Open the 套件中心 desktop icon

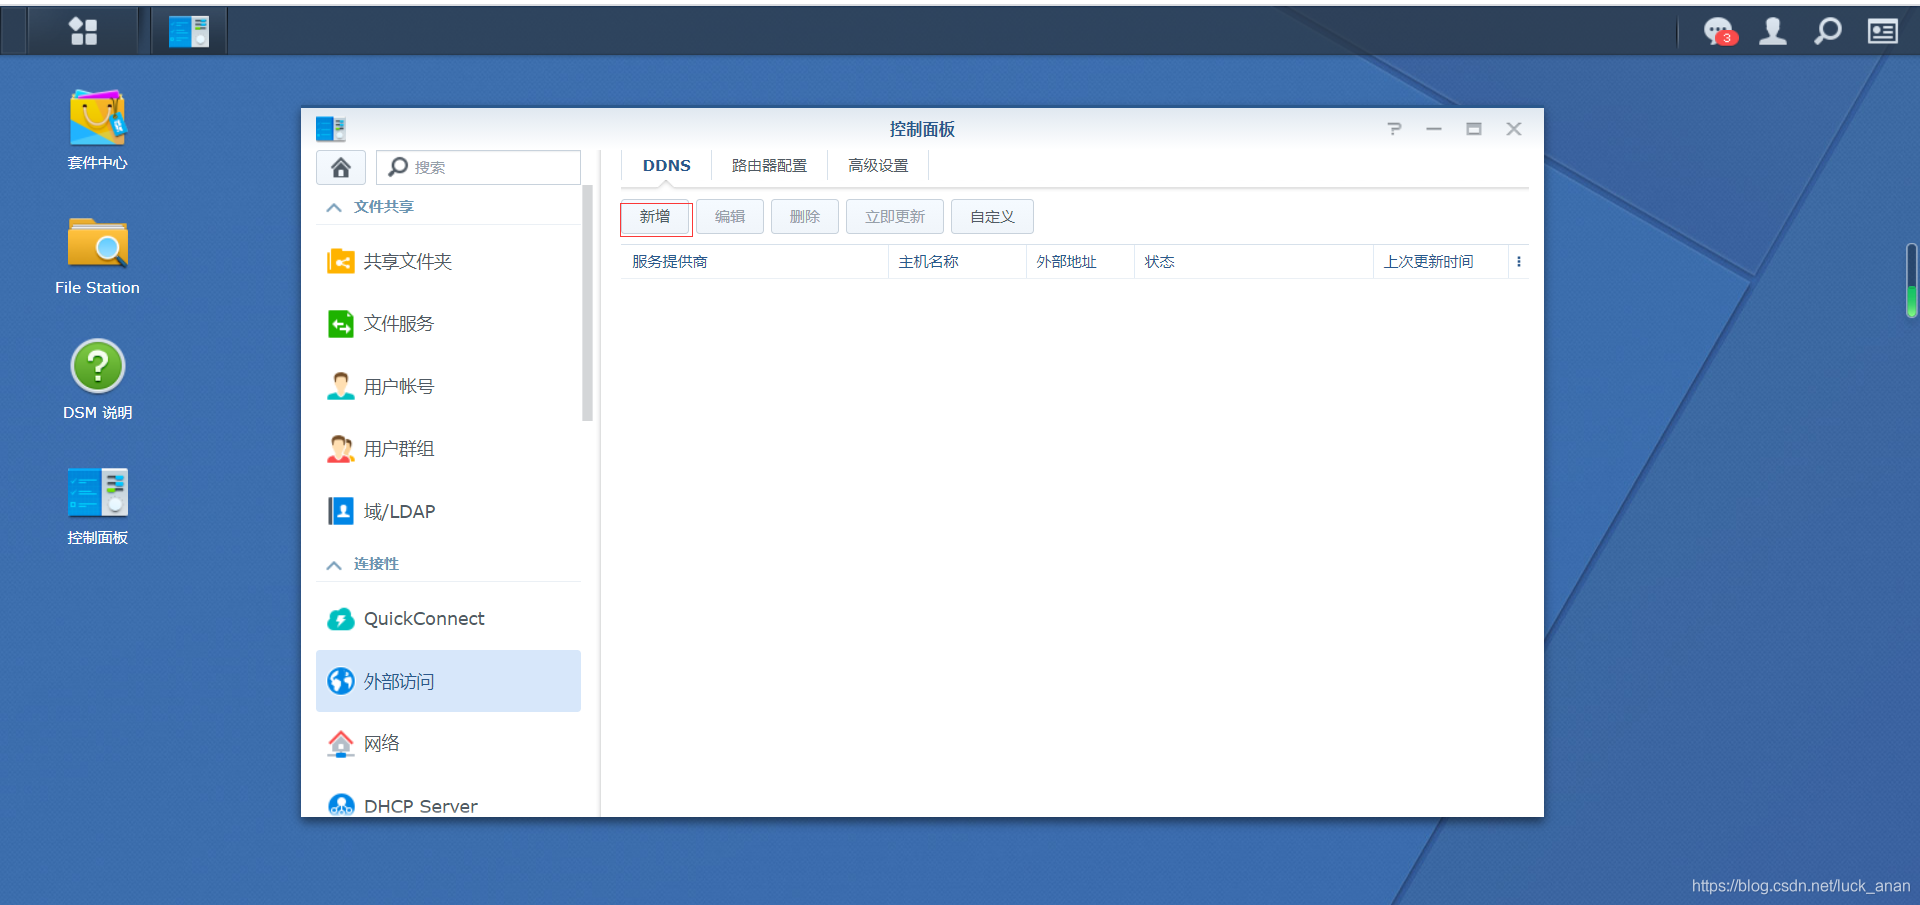(97, 117)
